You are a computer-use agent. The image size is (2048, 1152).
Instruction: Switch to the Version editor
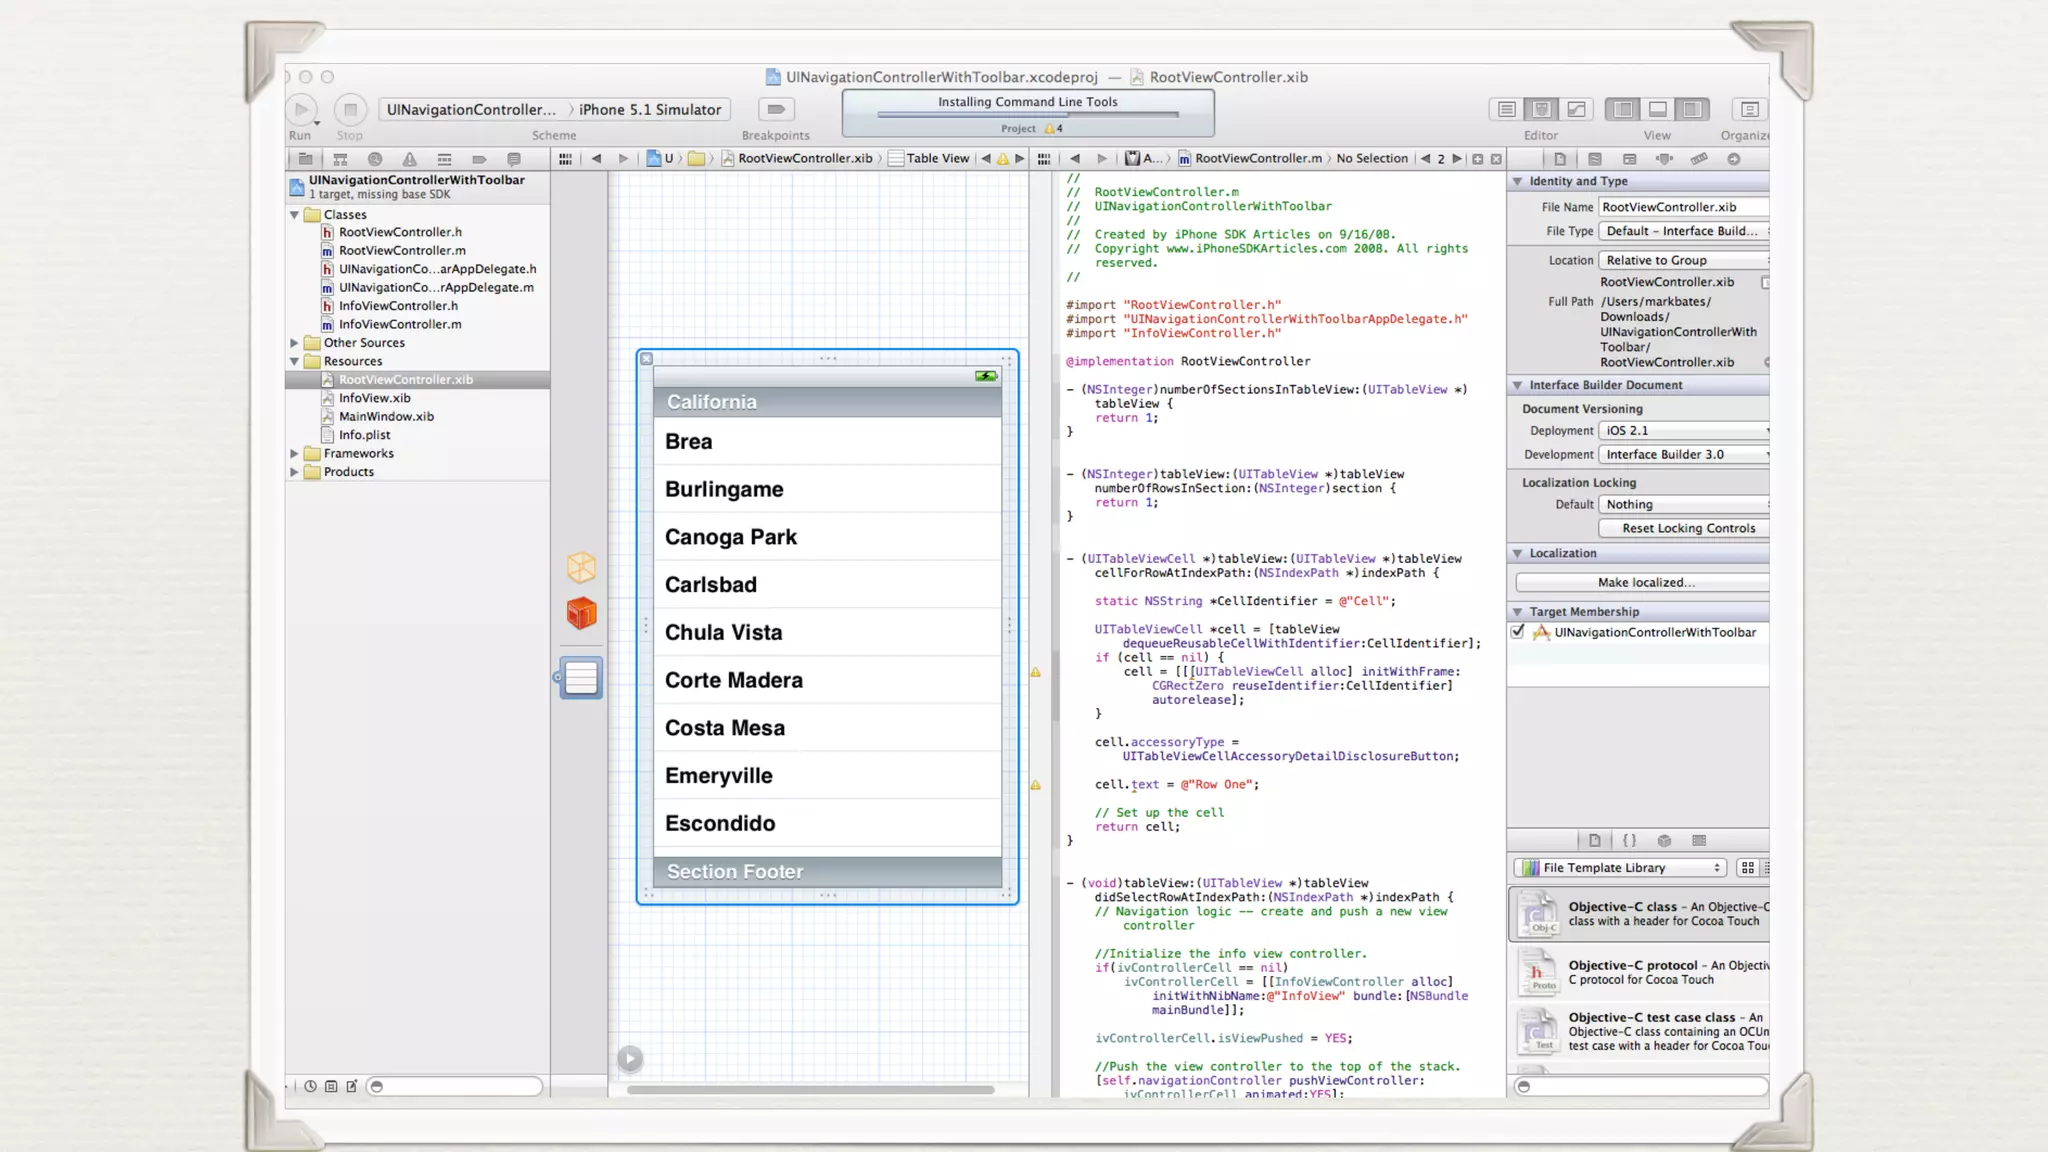[x=1576, y=109]
